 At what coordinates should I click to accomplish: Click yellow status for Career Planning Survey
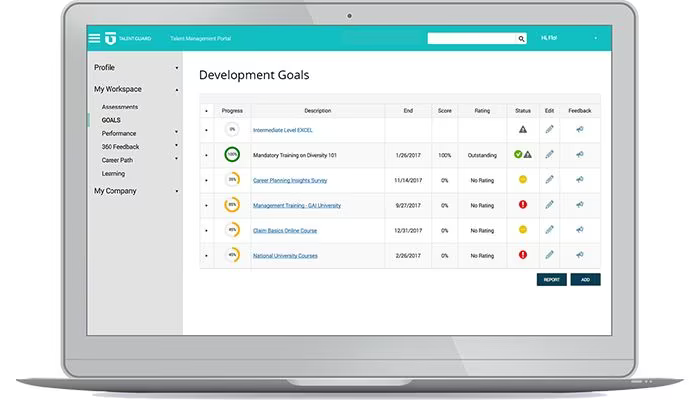tap(523, 179)
